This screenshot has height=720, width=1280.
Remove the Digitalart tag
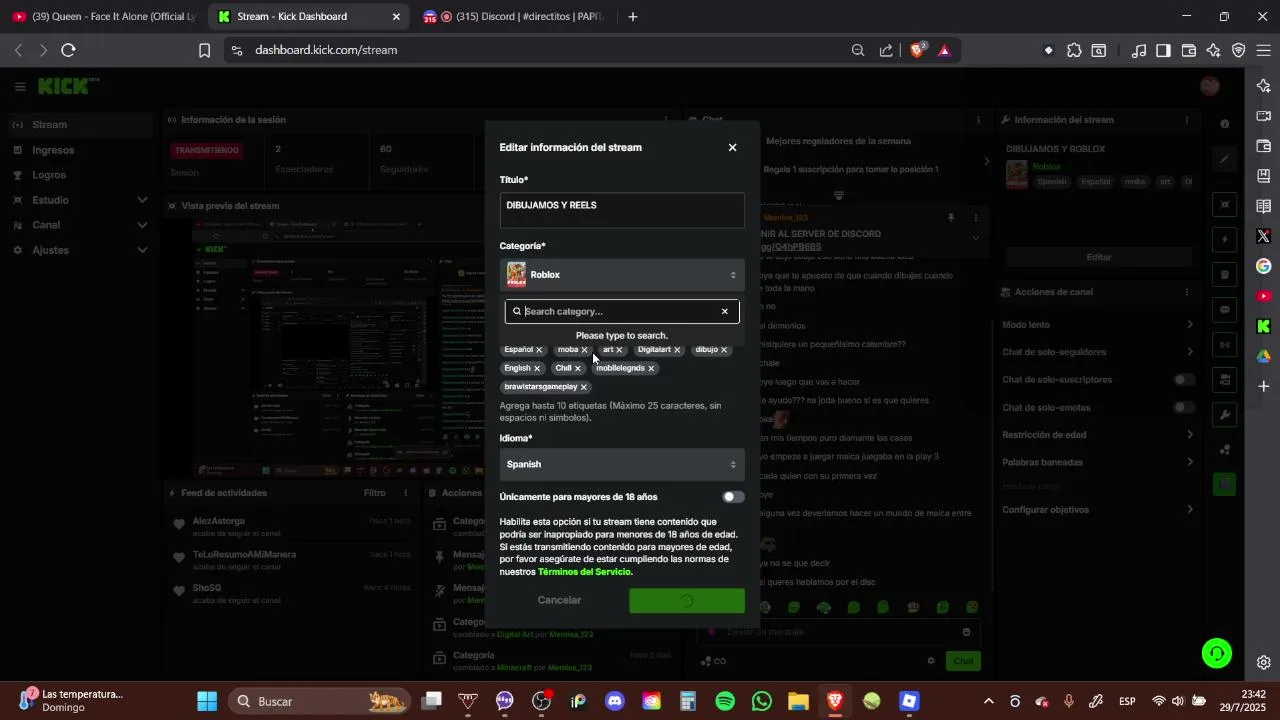677,350
